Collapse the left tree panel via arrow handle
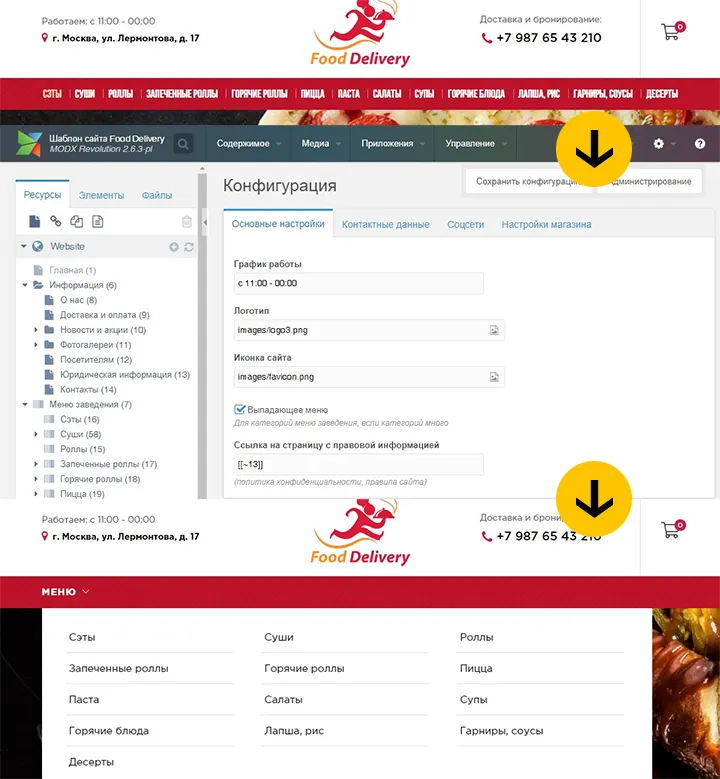This screenshot has height=779, width=720. tap(205, 223)
